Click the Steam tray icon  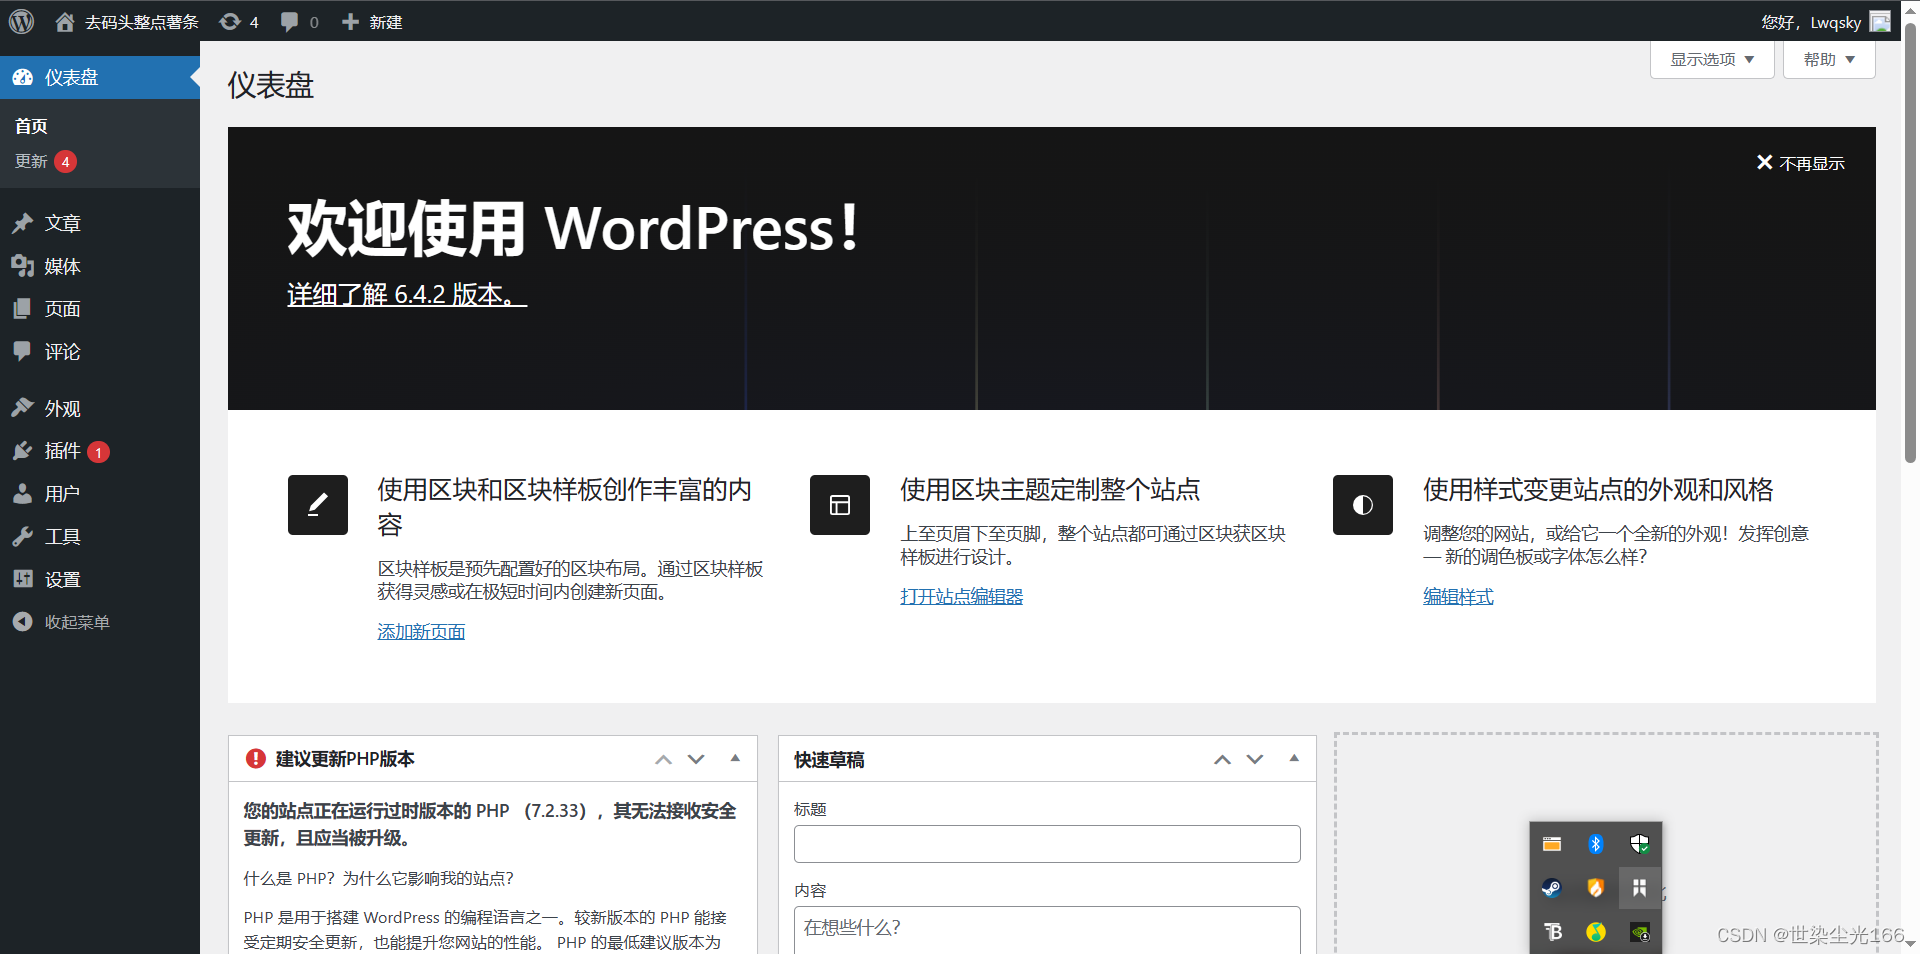coord(1552,888)
